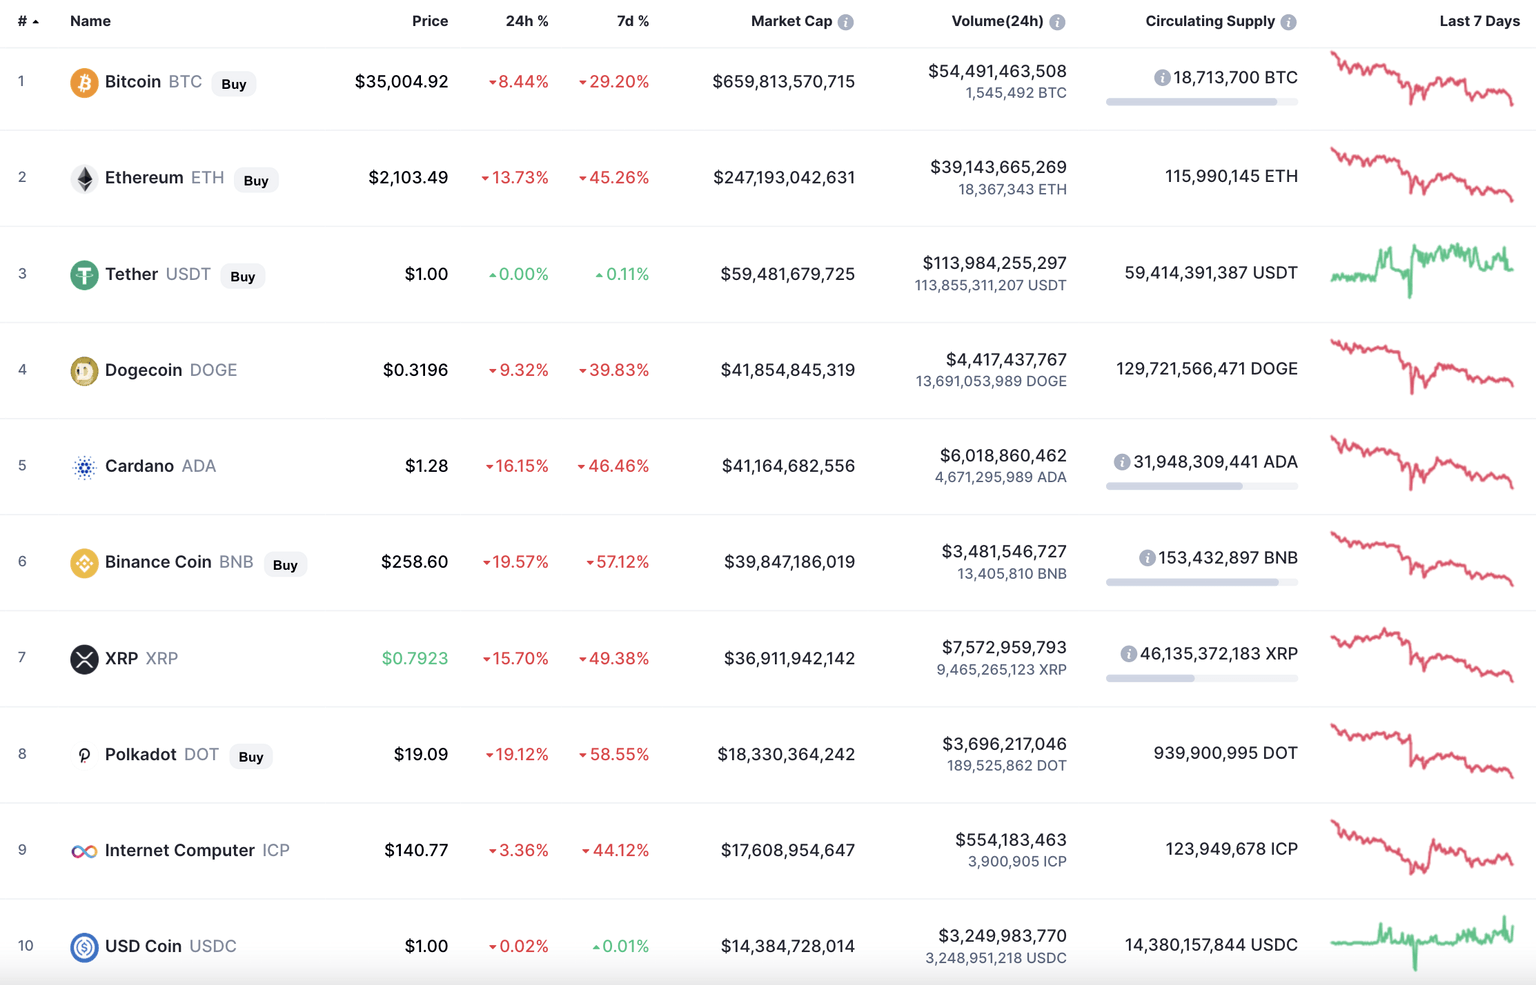1536x985 pixels.
Task: Sort the list by Price column
Action: click(x=430, y=21)
